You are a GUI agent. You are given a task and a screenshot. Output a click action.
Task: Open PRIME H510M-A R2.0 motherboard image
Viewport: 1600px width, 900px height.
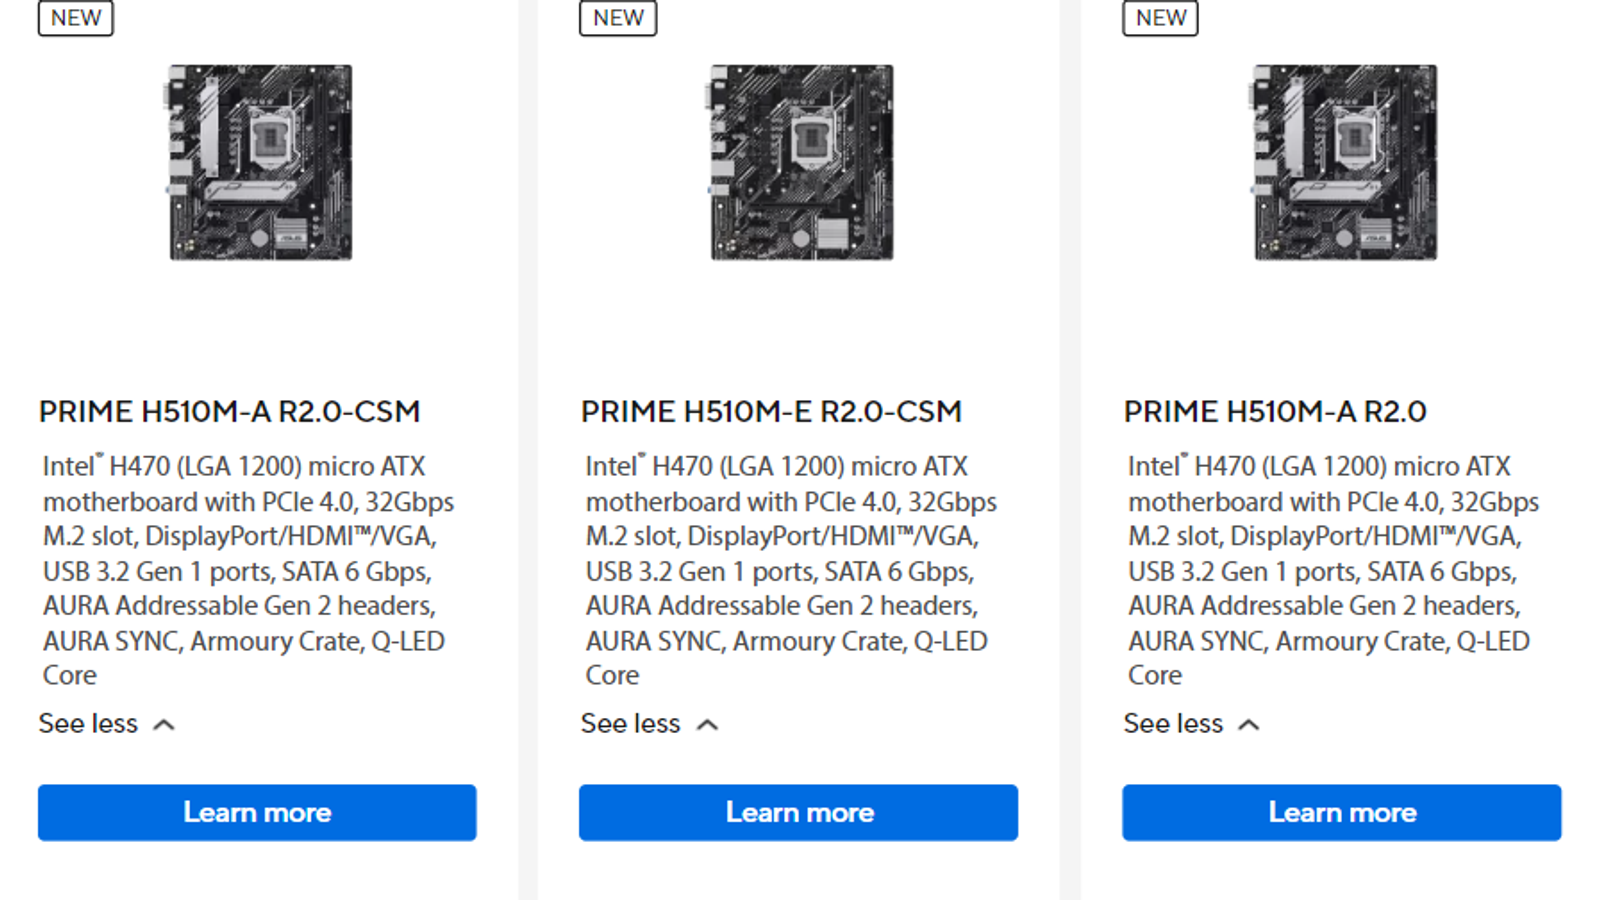pyautogui.click(x=1345, y=162)
